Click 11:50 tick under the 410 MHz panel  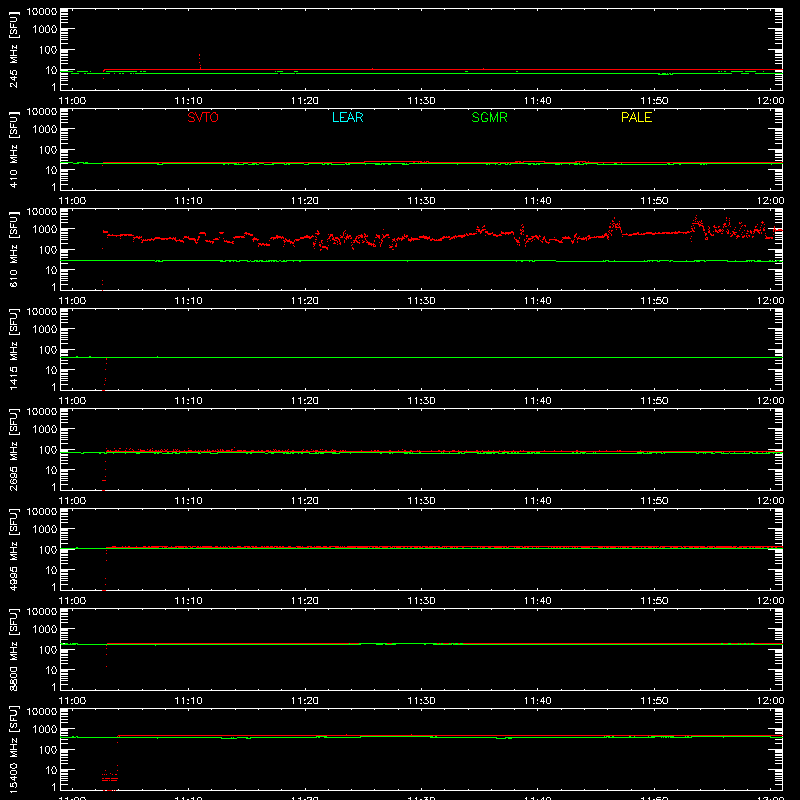[x=654, y=201]
